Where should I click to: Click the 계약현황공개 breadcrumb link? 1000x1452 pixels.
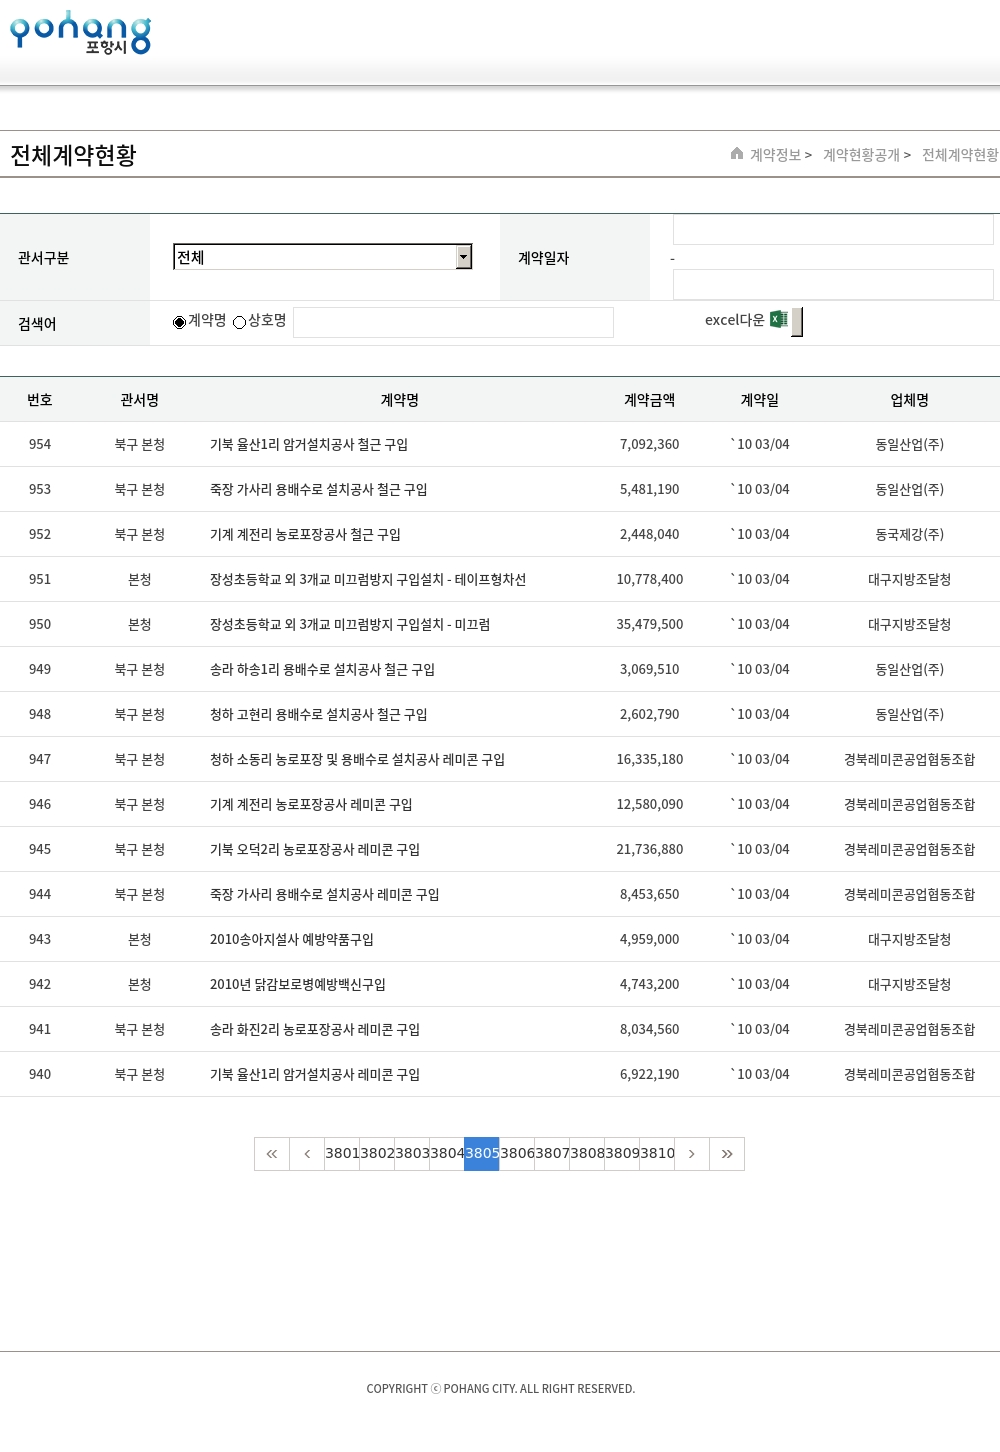coord(861,155)
